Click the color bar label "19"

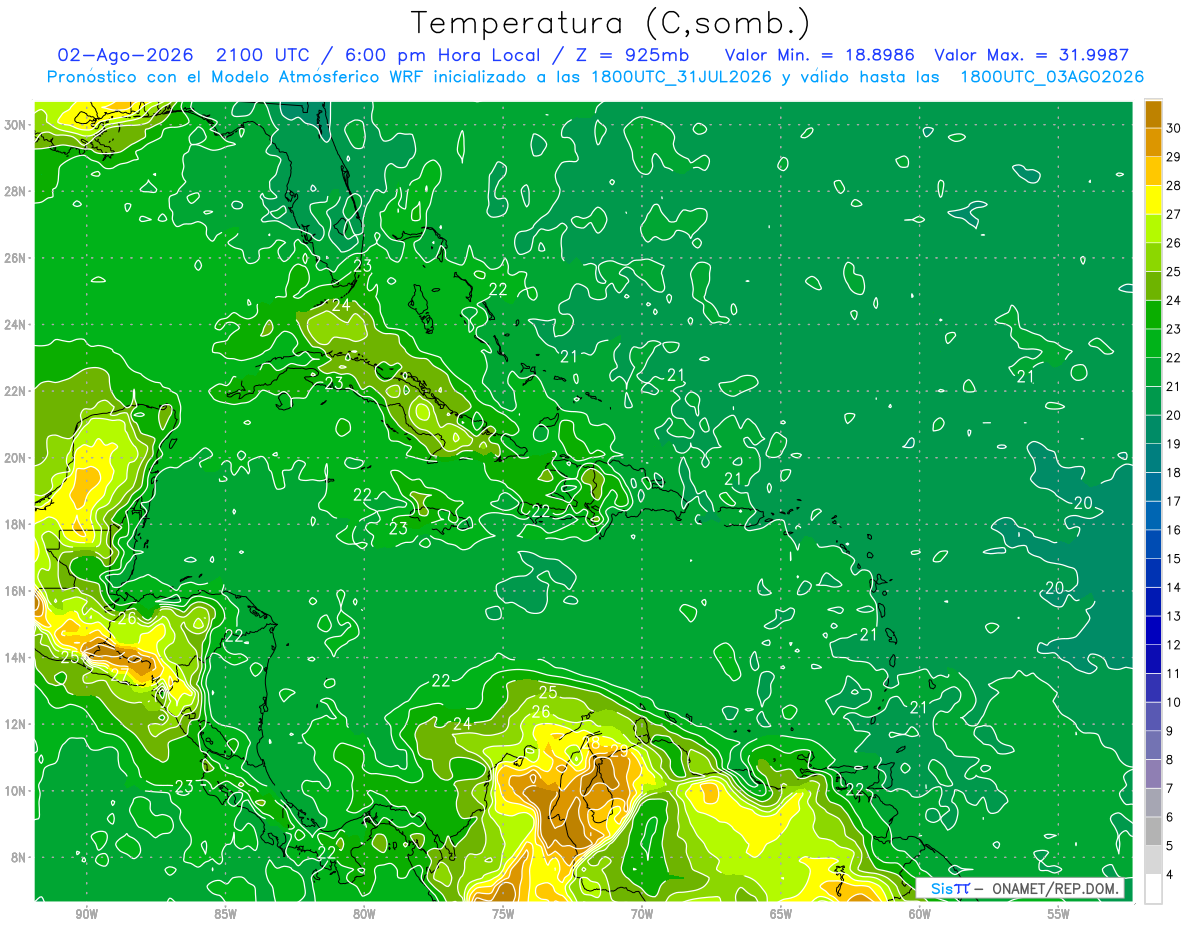point(1174,444)
